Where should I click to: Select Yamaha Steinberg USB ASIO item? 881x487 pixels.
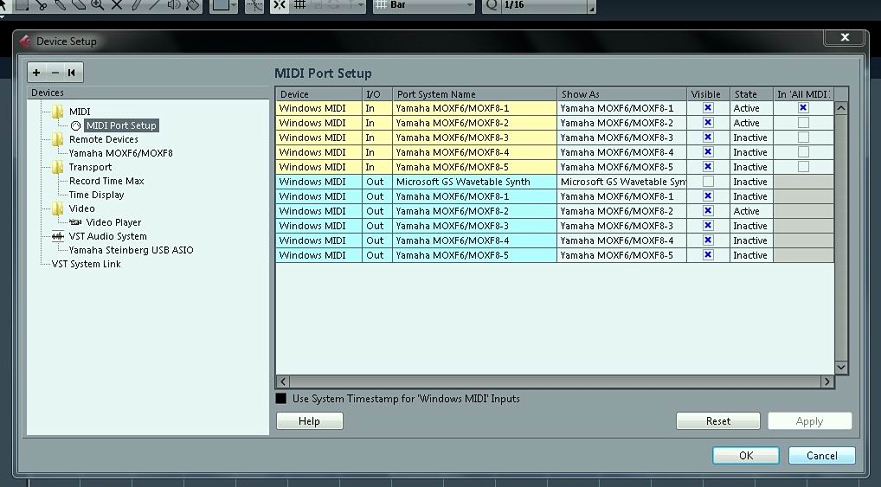pyautogui.click(x=131, y=250)
